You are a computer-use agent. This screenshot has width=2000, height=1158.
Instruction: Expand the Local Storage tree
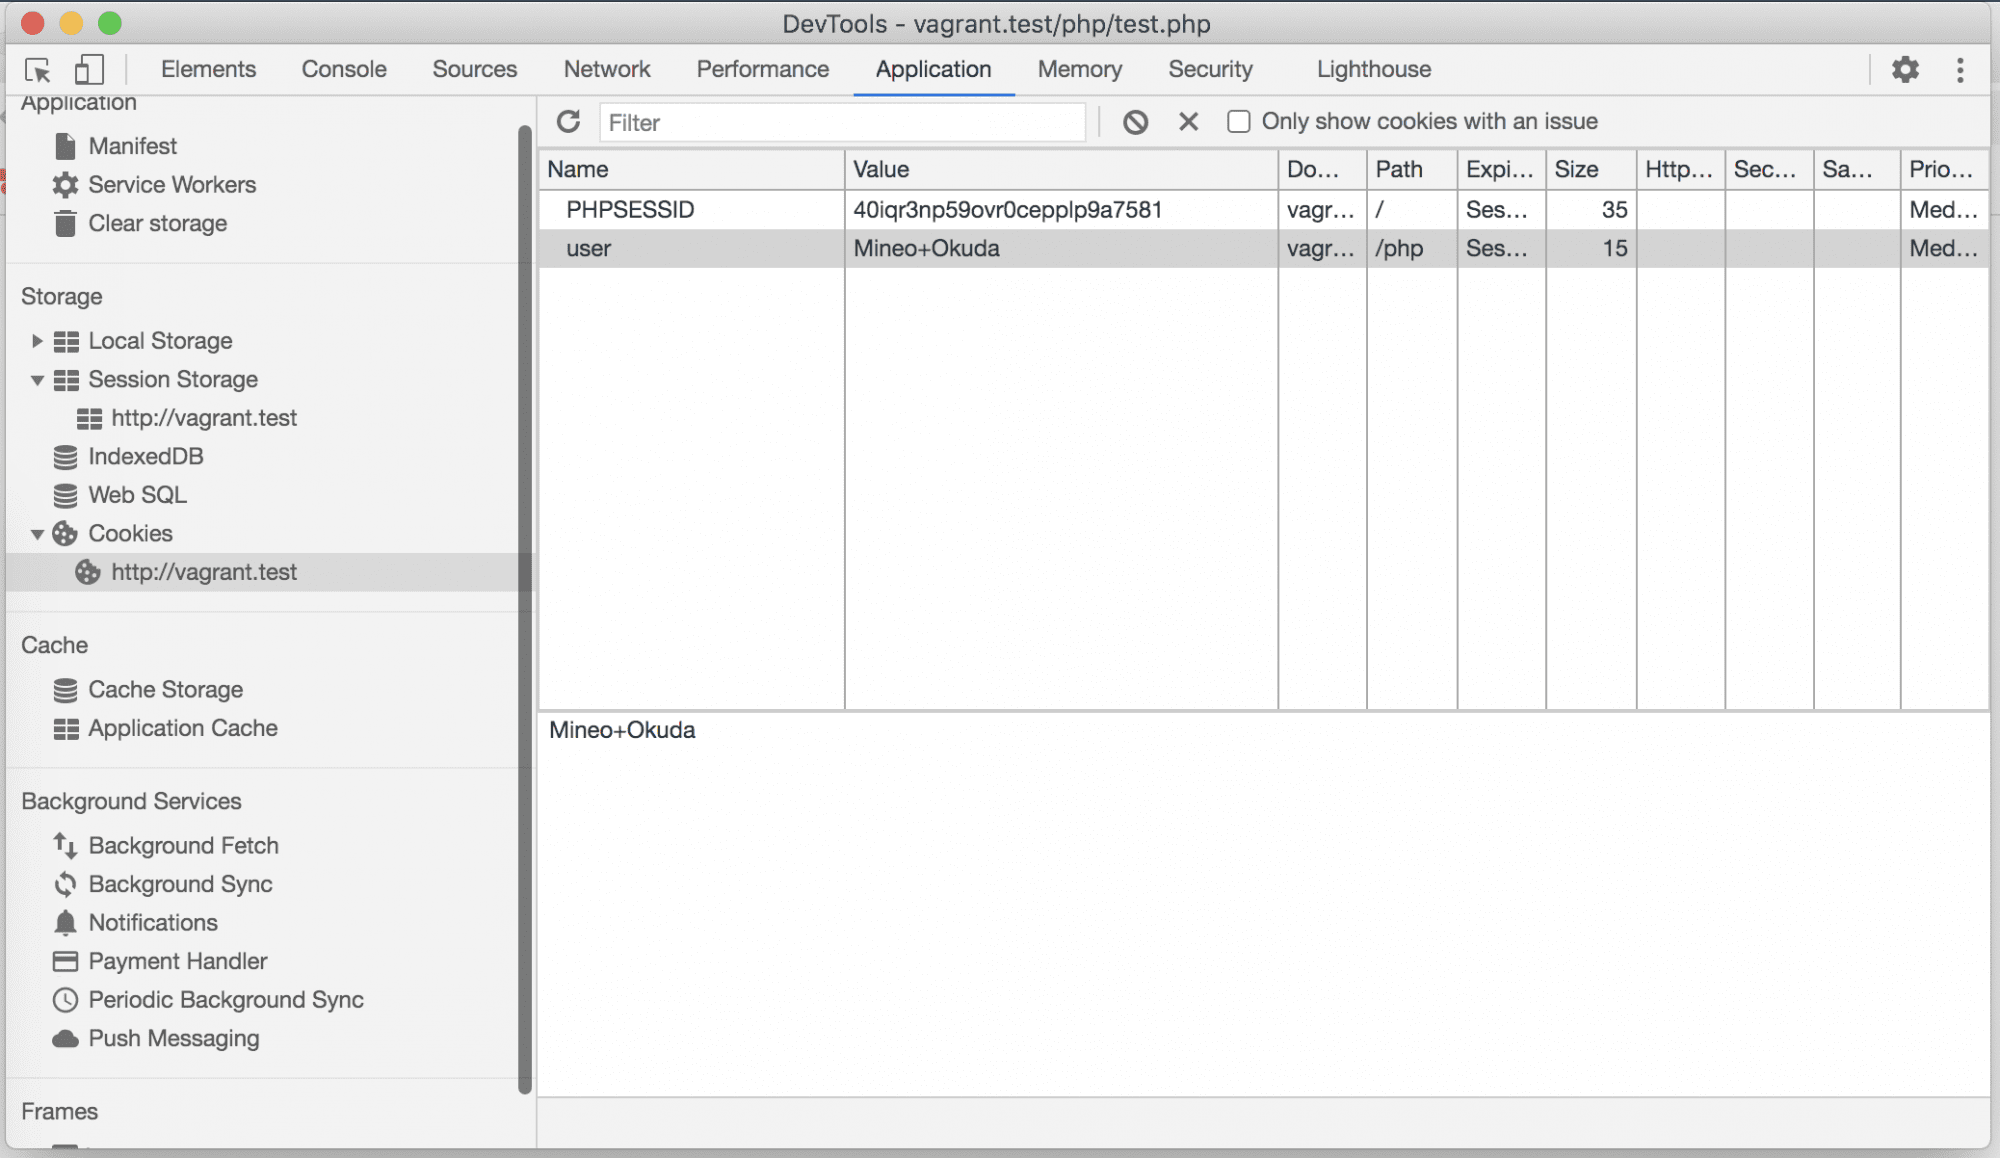37,341
